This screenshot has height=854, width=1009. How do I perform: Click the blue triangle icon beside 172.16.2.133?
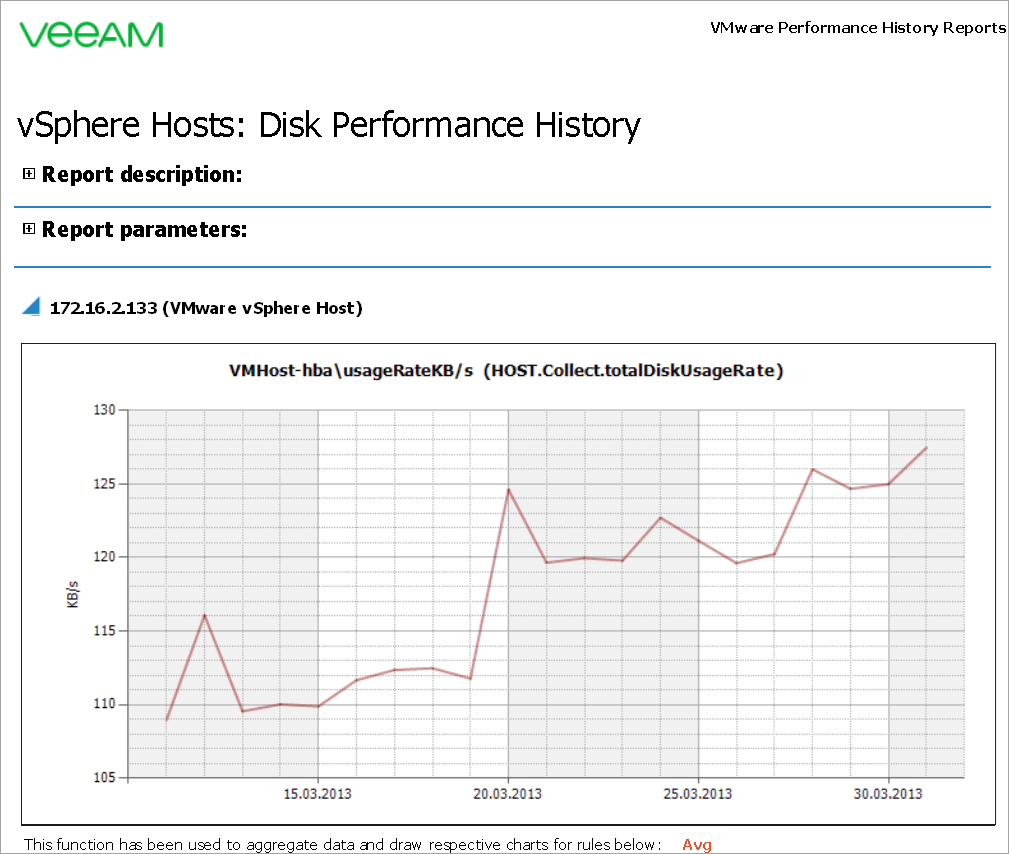(30, 306)
